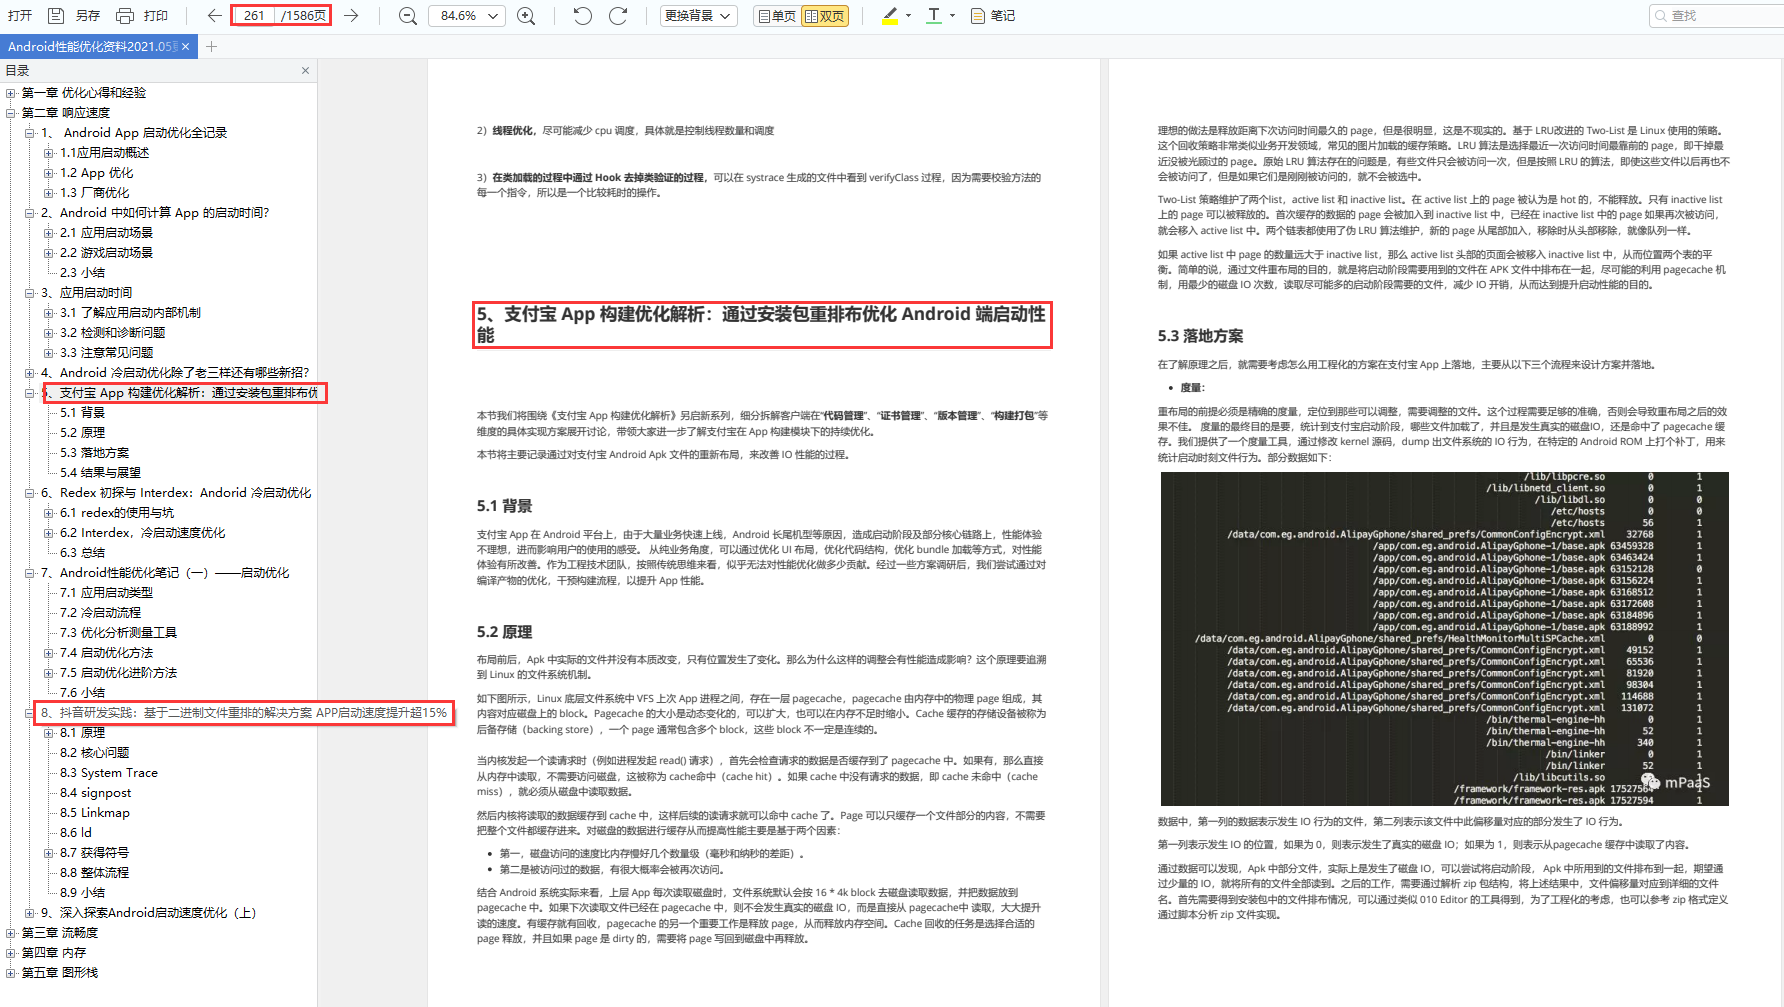The image size is (1784, 1007).
Task: Open outline item 5.3 落地方案
Action: click(94, 453)
